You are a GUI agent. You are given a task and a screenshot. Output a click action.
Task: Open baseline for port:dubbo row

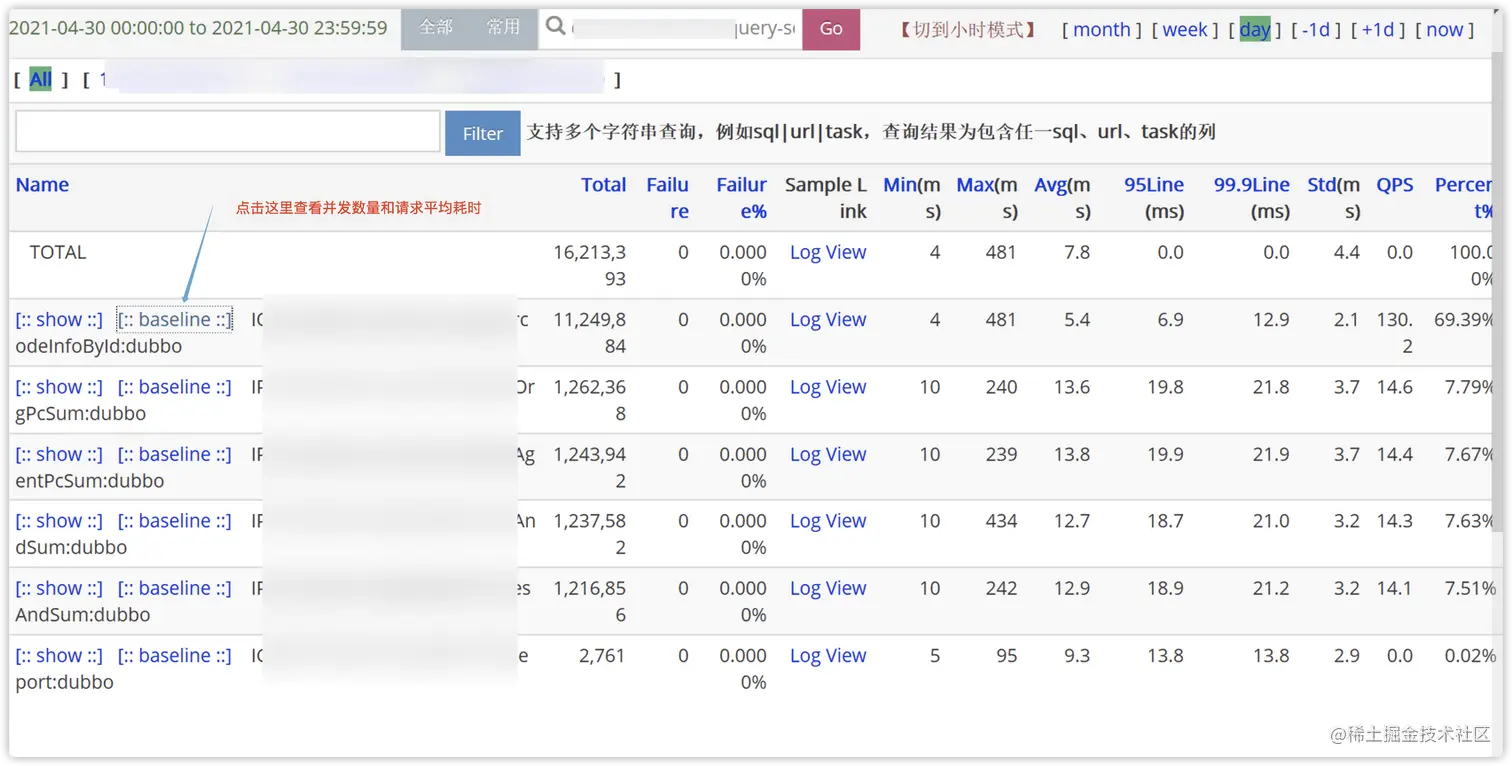(x=175, y=656)
